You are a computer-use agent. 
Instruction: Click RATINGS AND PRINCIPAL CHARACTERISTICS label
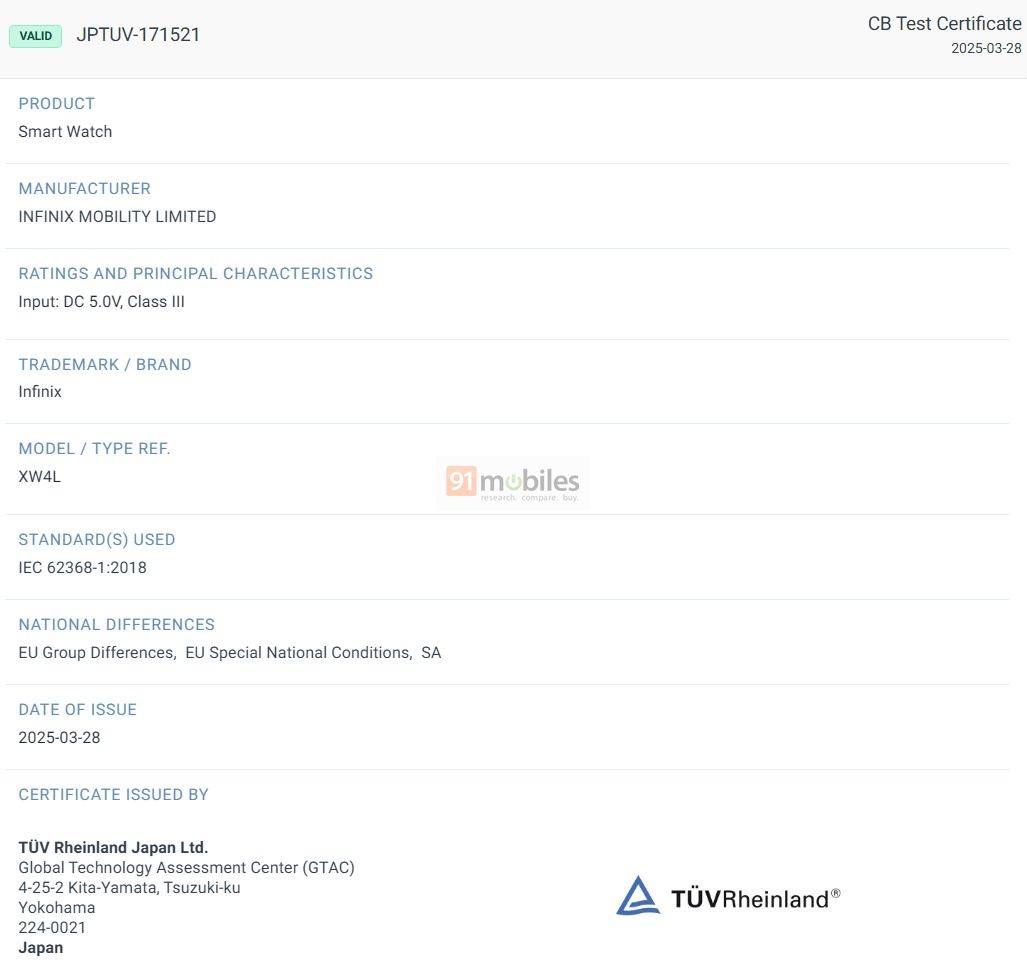pos(196,273)
